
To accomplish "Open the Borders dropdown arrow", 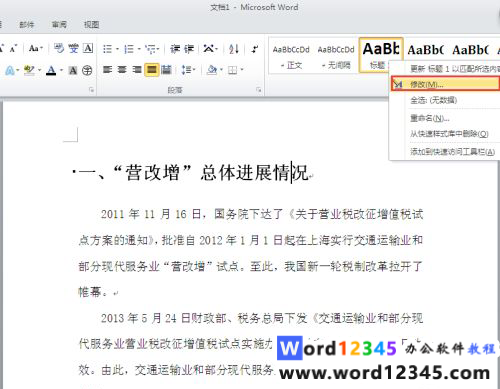I will (242, 70).
